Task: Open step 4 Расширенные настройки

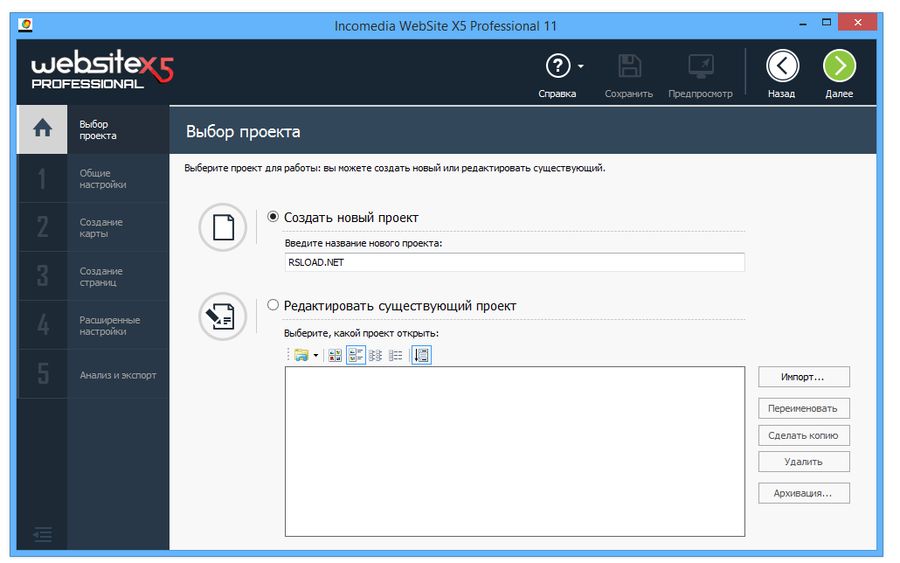Action: 94,325
